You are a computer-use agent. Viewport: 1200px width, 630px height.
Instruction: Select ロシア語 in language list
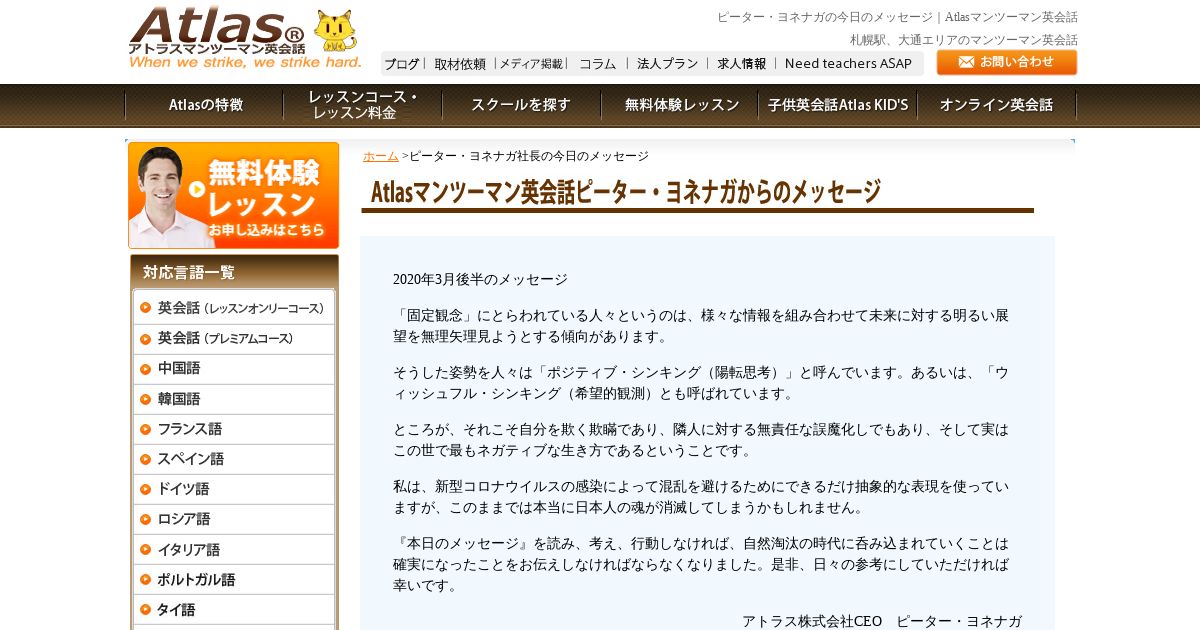(234, 518)
